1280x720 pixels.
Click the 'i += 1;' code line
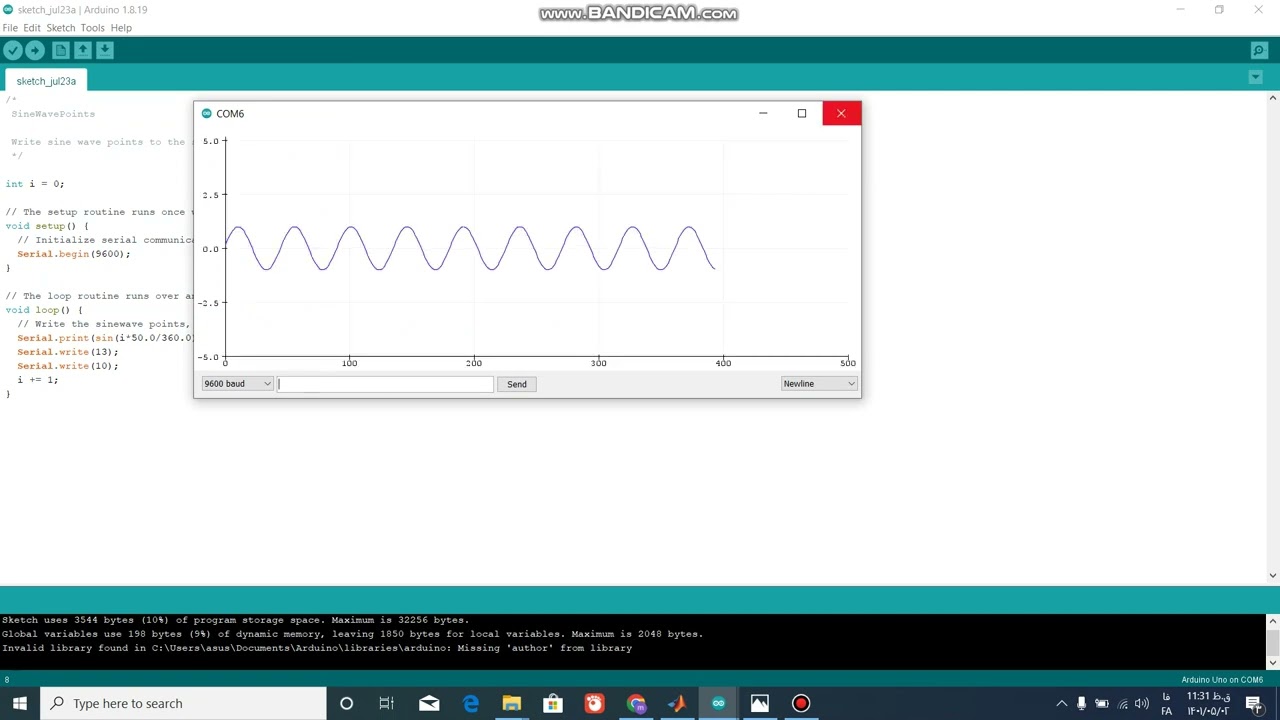click(x=37, y=380)
